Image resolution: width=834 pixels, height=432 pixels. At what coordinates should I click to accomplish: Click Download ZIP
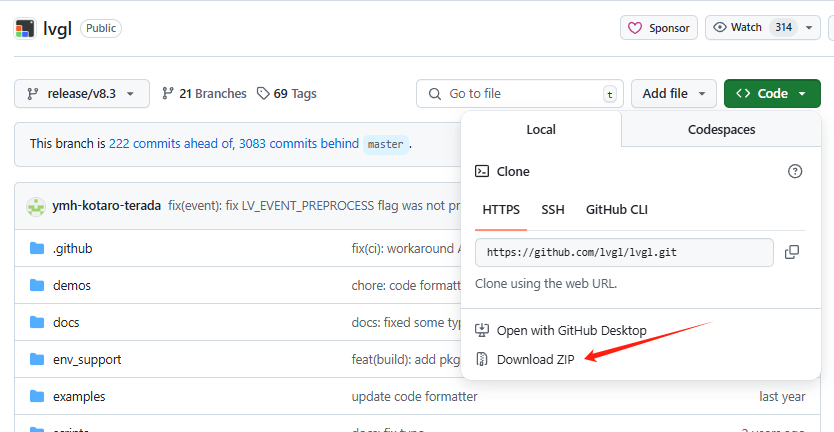[536, 360]
